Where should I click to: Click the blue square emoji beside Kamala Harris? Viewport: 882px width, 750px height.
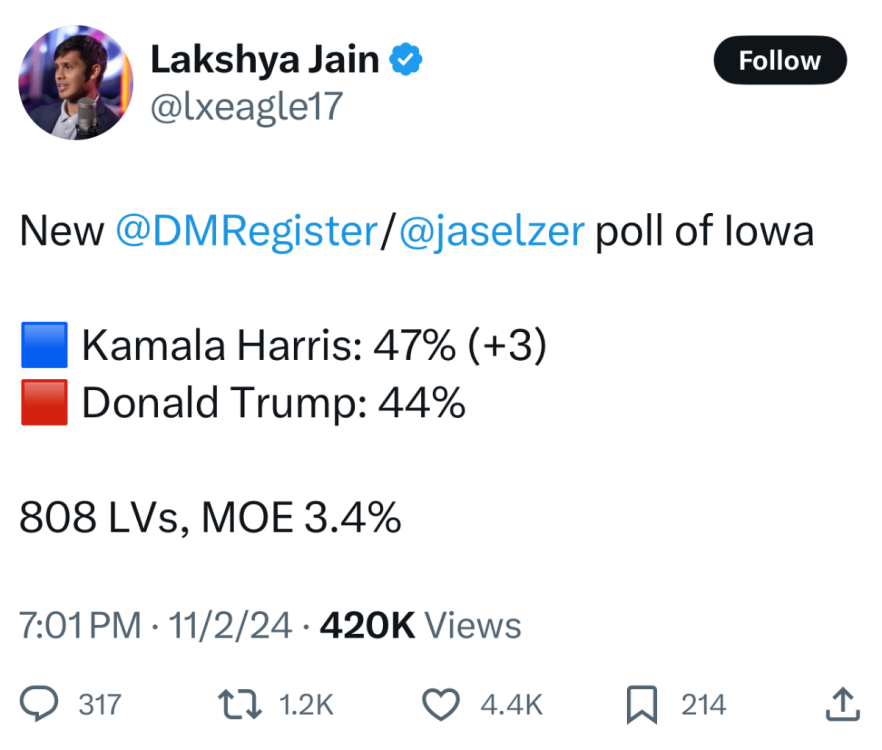[x=44, y=346]
